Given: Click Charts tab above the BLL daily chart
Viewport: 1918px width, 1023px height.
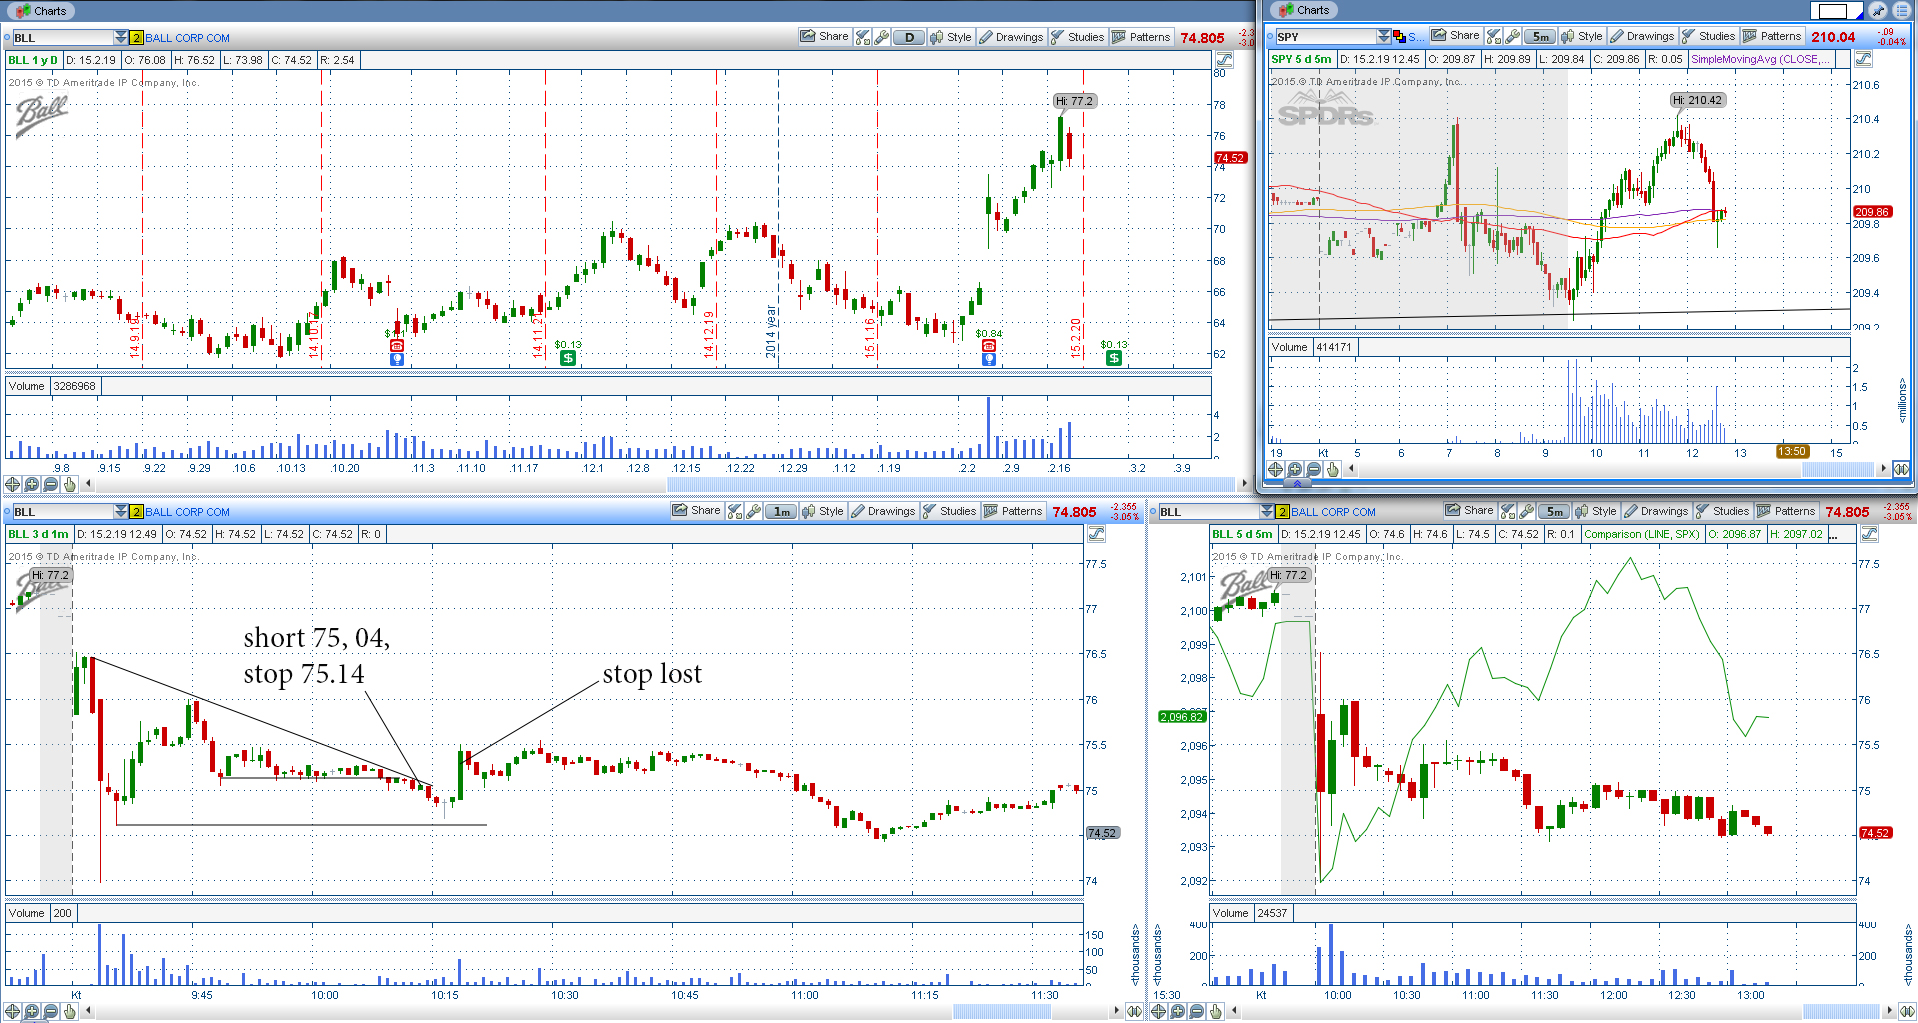Looking at the screenshot, I should tap(40, 11).
